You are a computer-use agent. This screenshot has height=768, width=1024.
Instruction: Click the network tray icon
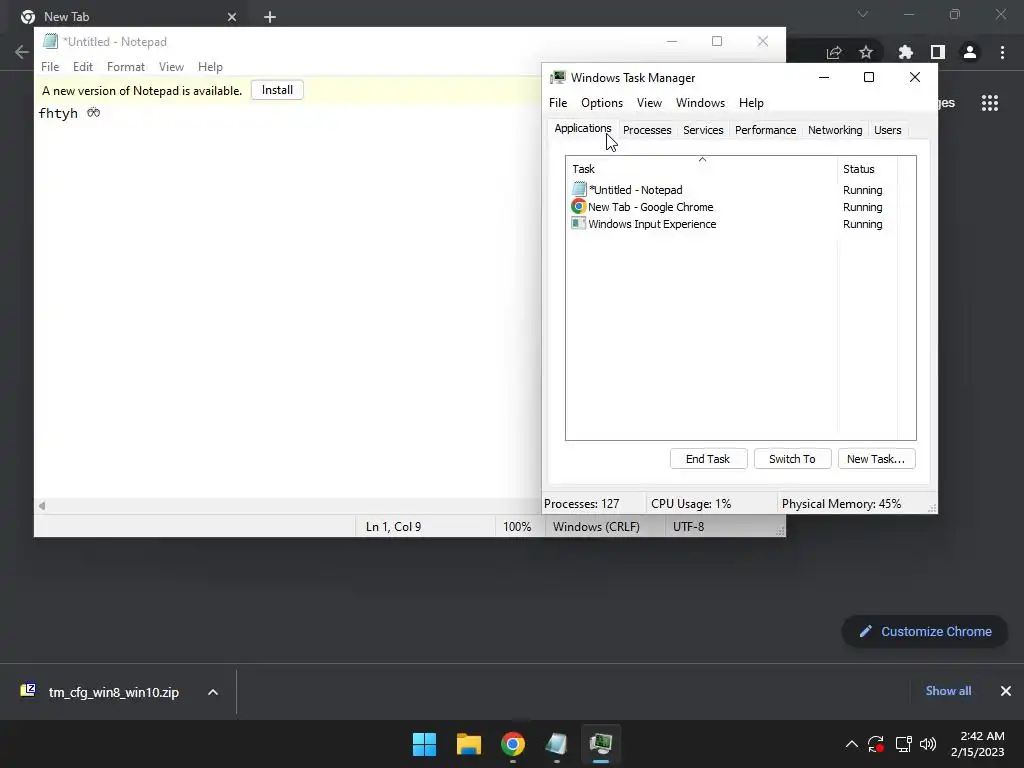tap(903, 744)
